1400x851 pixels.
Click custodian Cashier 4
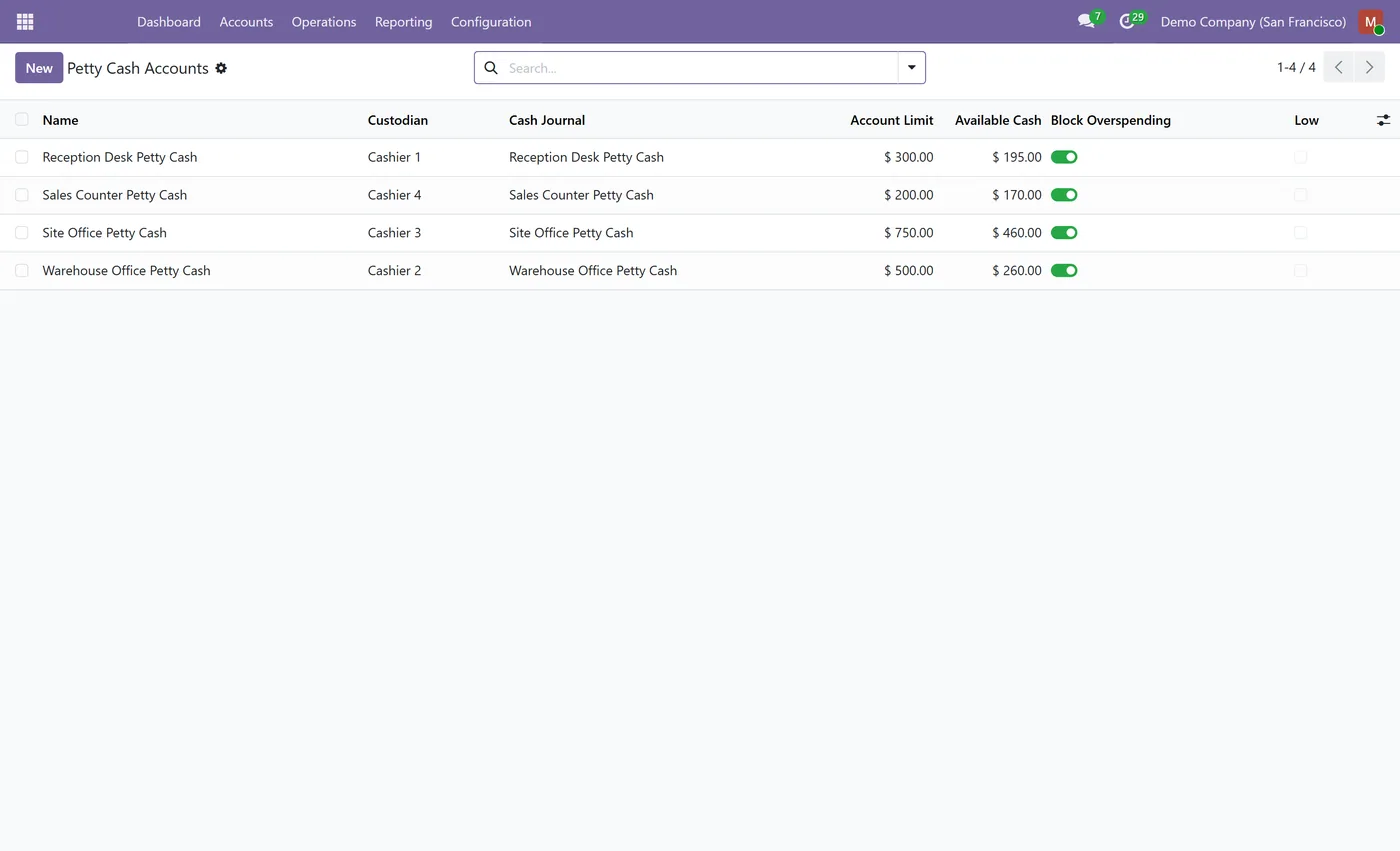(x=395, y=195)
